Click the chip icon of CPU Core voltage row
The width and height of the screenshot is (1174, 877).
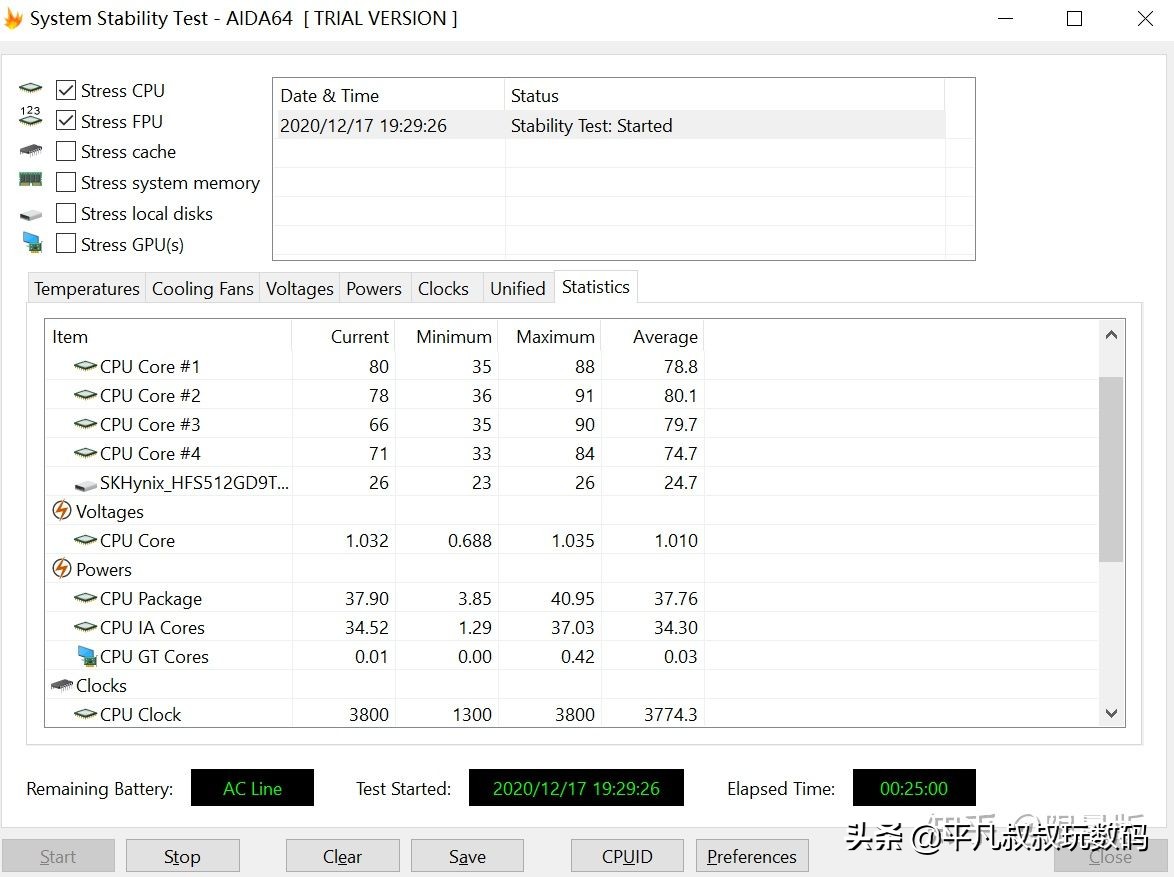(85, 540)
